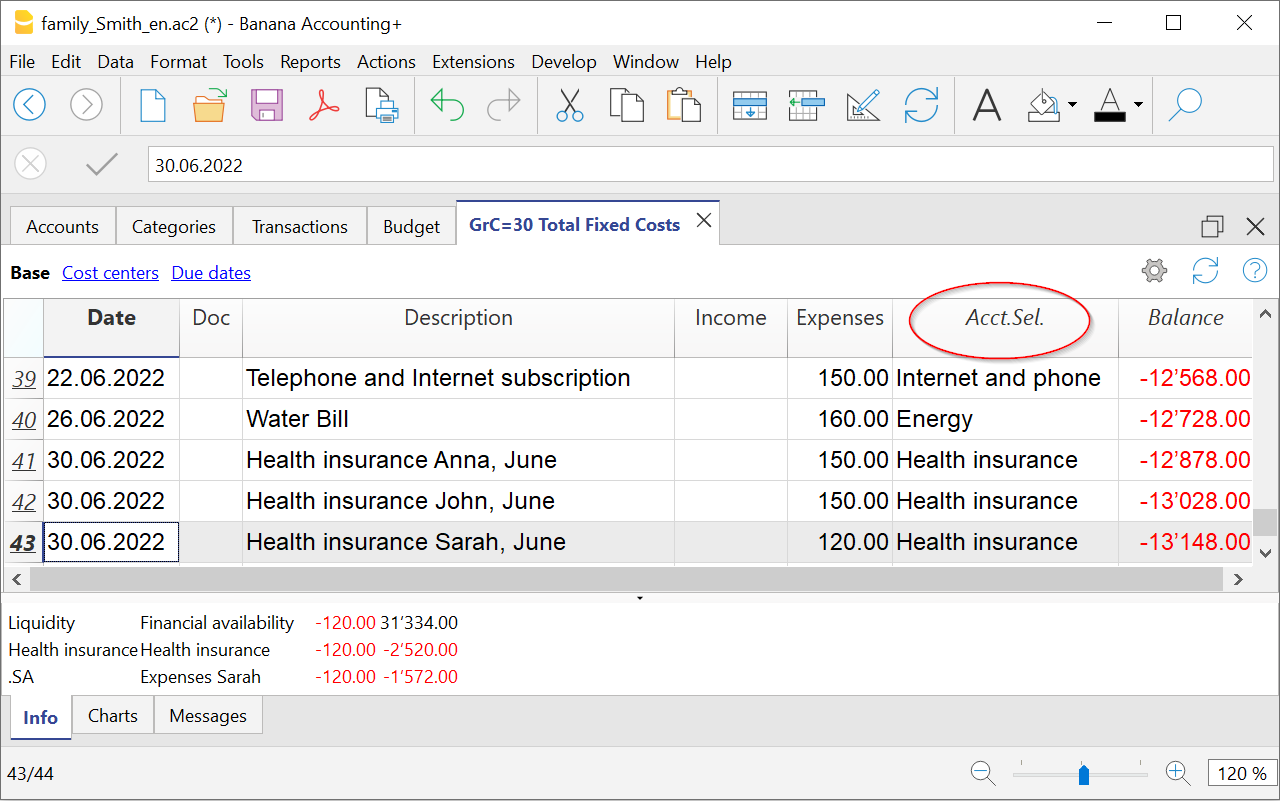The image size is (1280, 801).
Task: Switch to the Transactions tab
Action: 299,227
